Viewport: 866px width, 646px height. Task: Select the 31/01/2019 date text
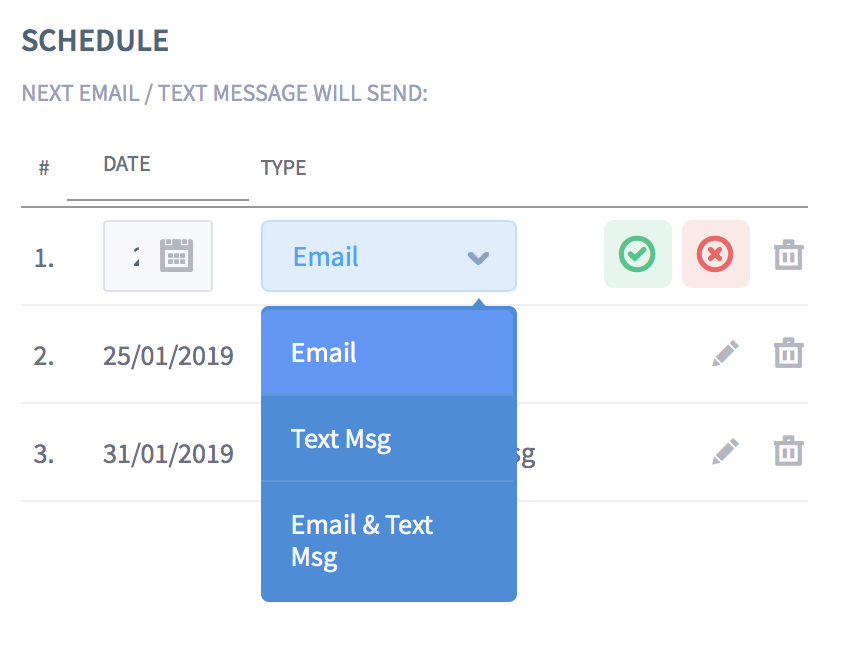coord(168,454)
